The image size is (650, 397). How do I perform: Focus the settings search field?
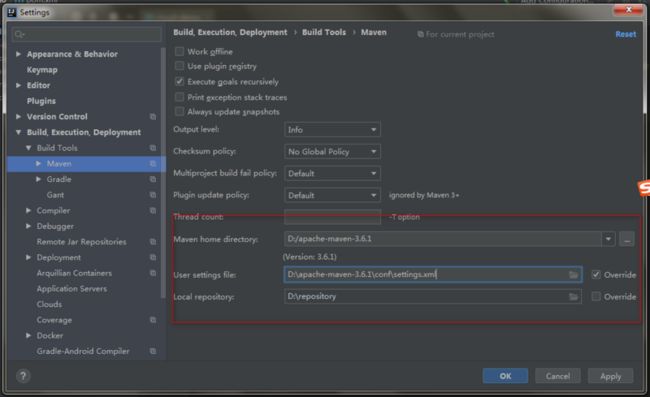[87, 34]
